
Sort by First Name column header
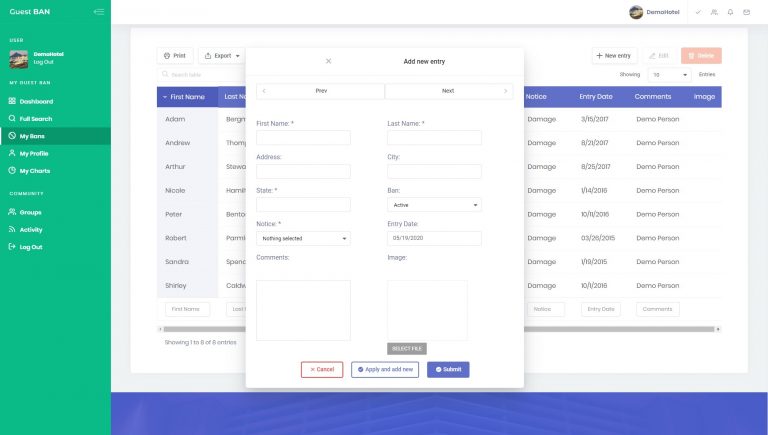click(187, 97)
